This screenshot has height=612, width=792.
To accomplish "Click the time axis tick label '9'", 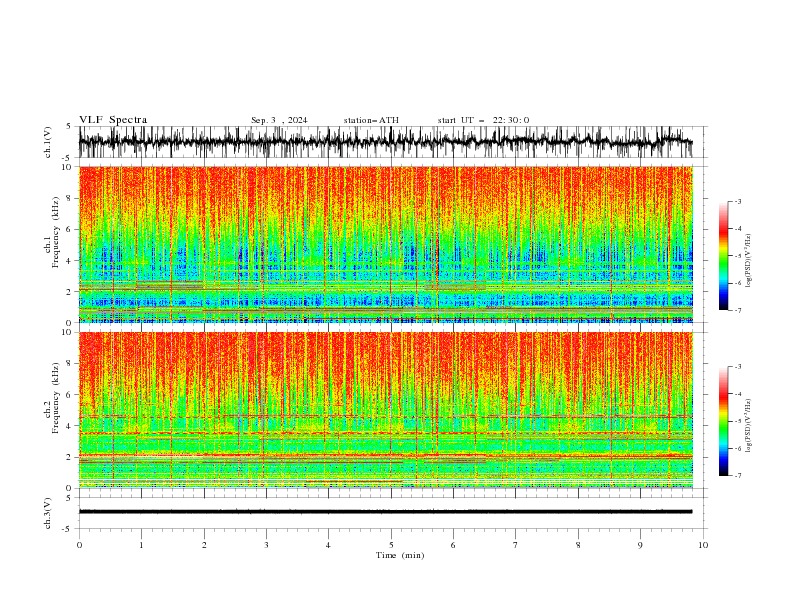I will pyautogui.click(x=640, y=545).
